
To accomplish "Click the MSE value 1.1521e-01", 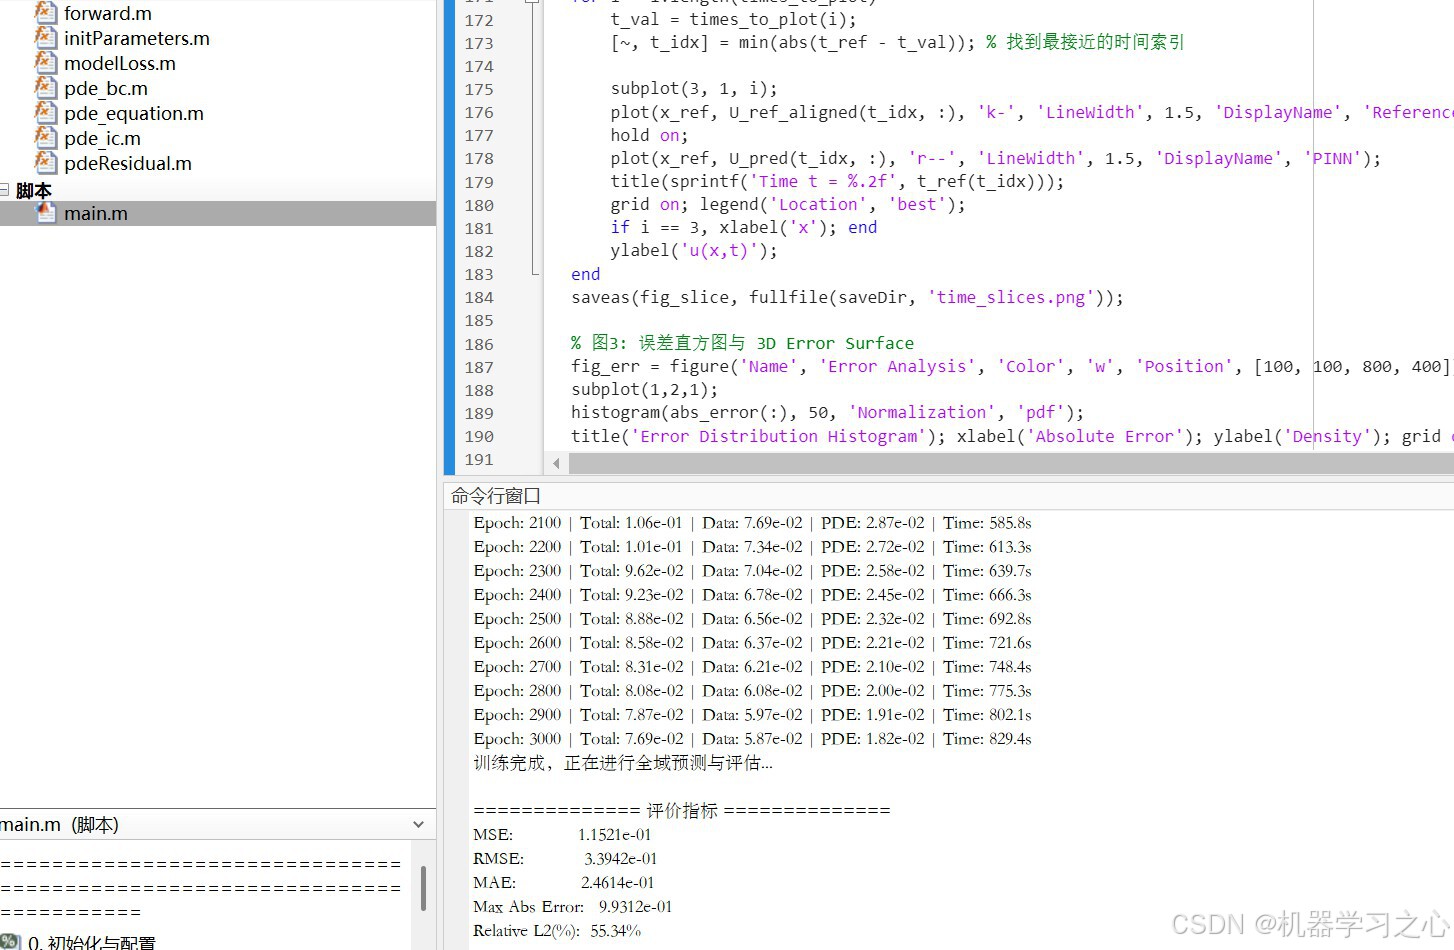I will (614, 835).
